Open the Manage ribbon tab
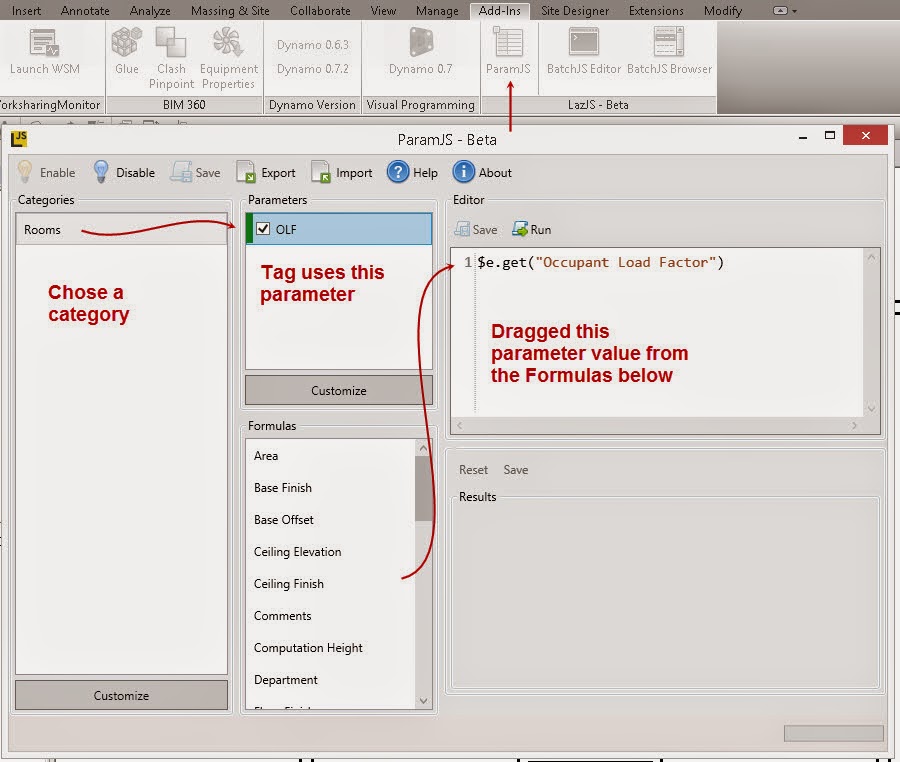 (x=437, y=10)
